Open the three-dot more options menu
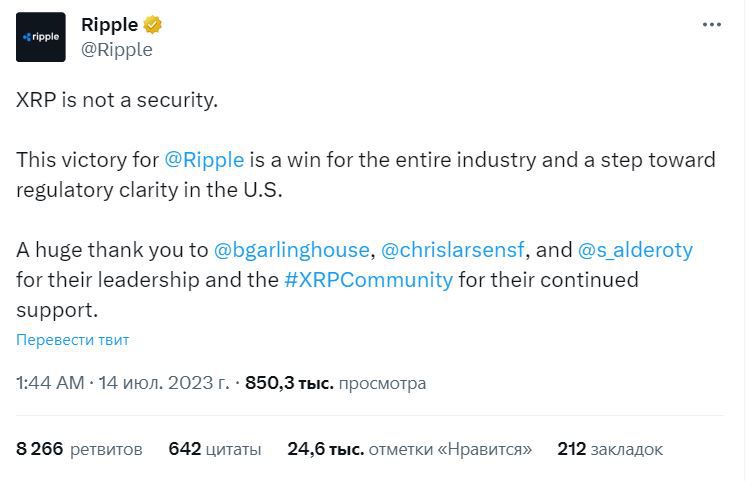Screen dimensions: 746x481 coord(711,26)
